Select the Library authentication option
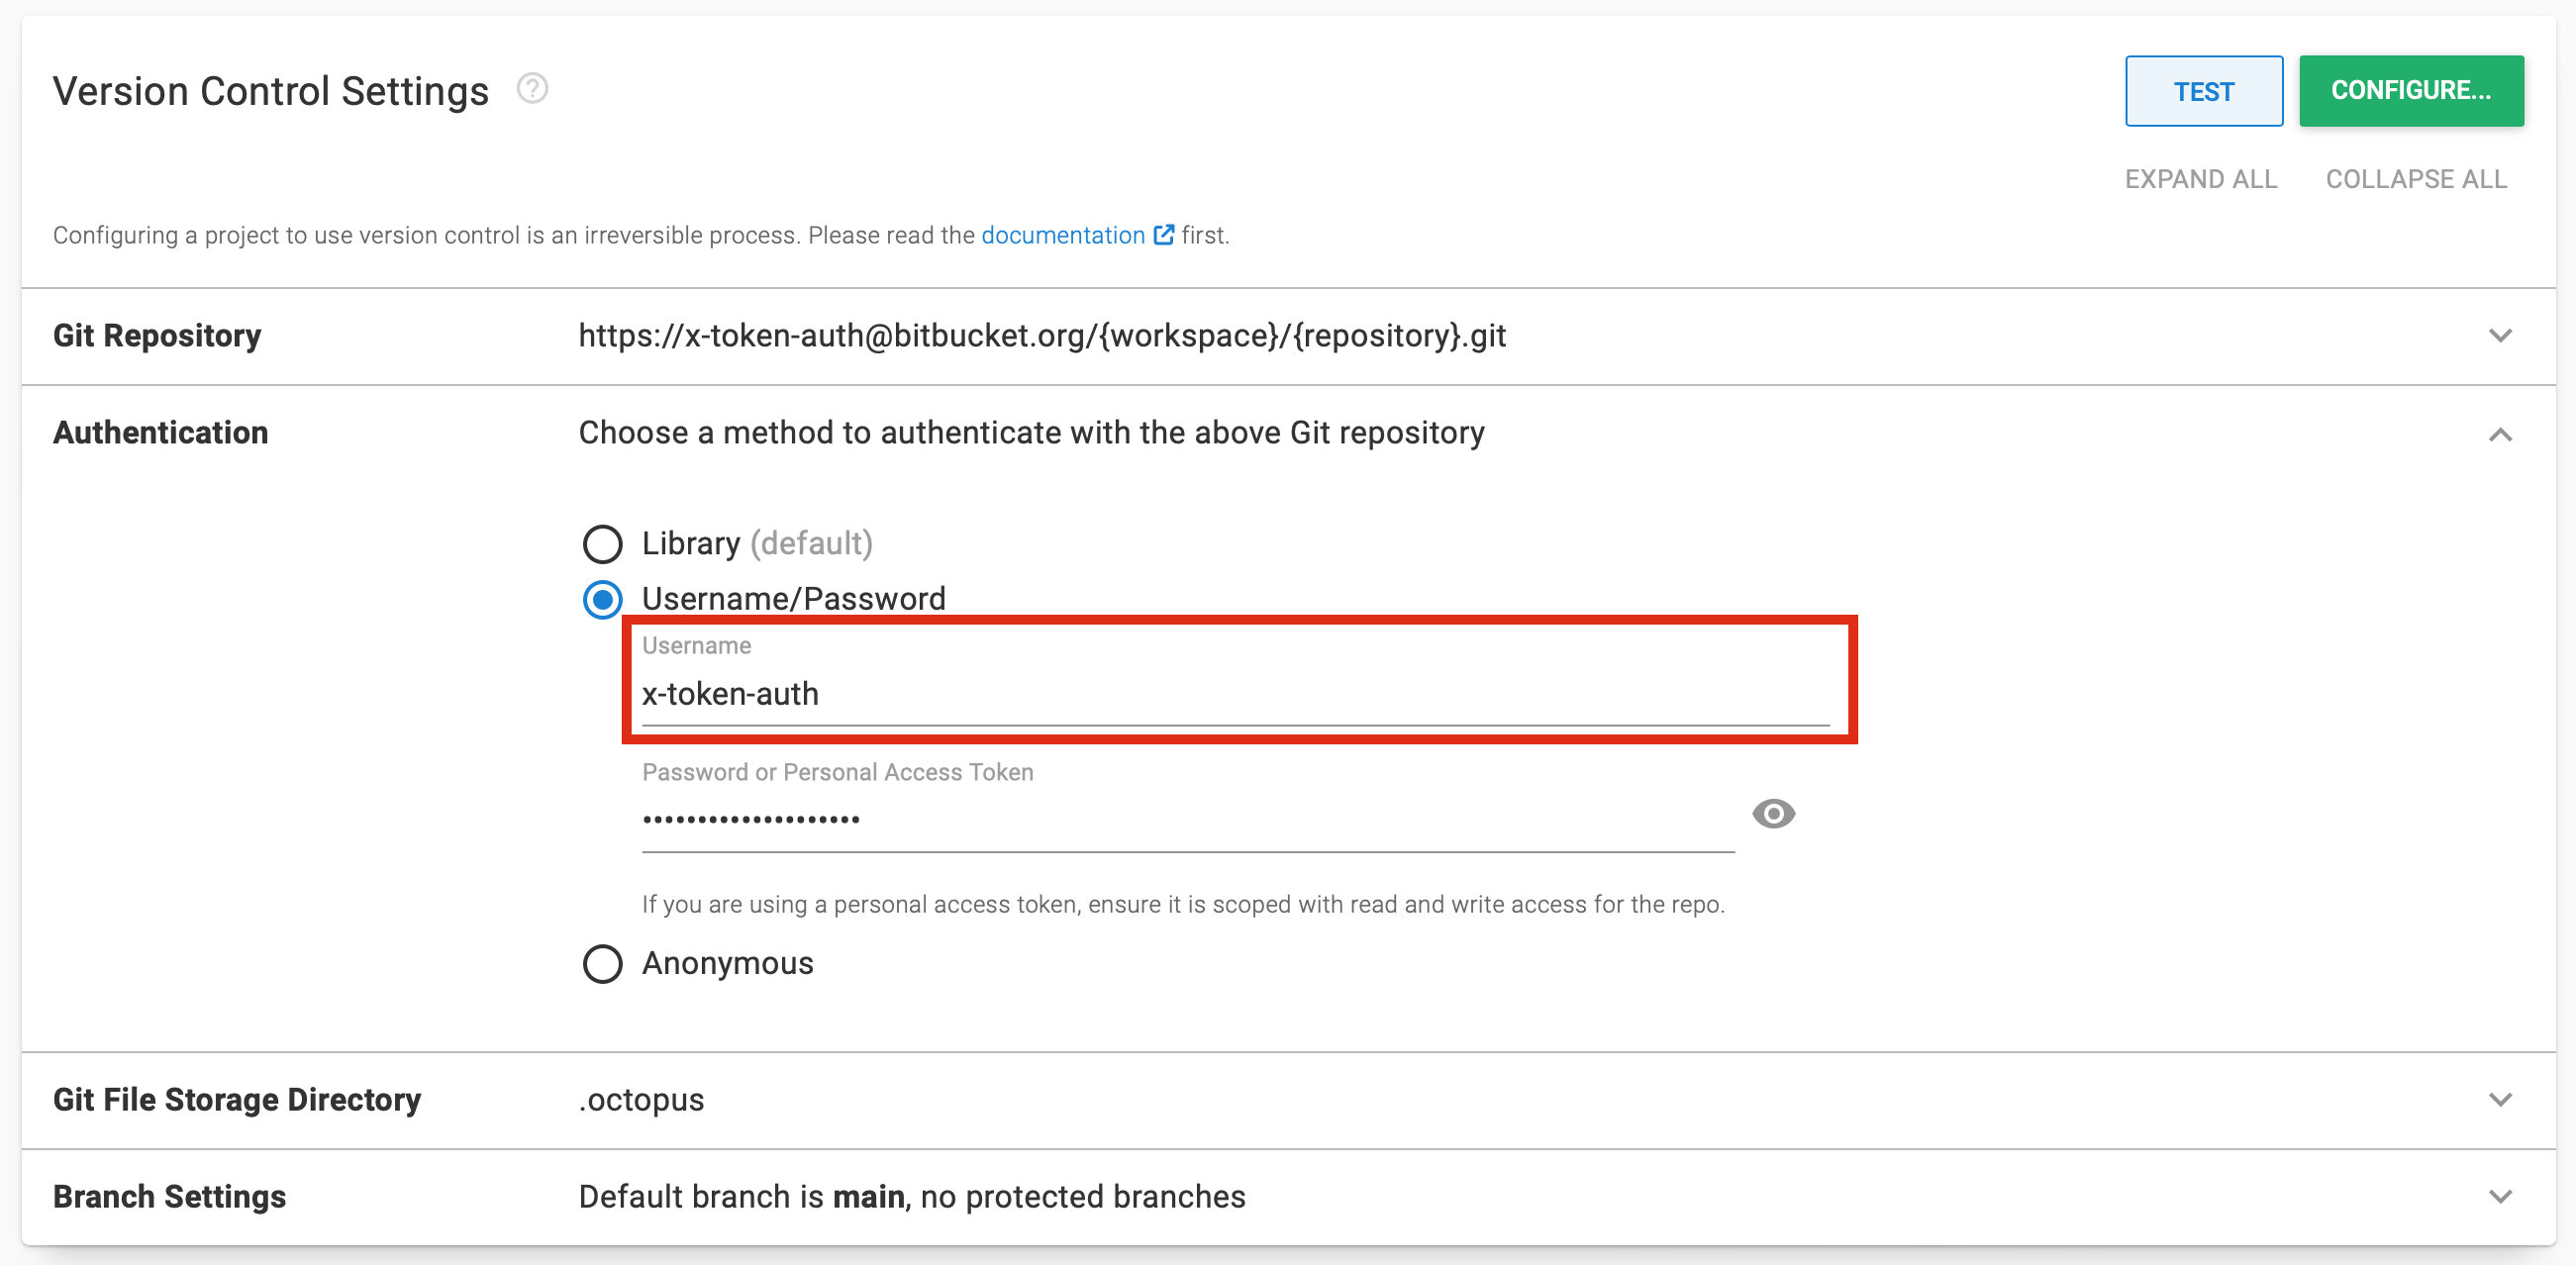This screenshot has width=2576, height=1265. click(x=602, y=544)
